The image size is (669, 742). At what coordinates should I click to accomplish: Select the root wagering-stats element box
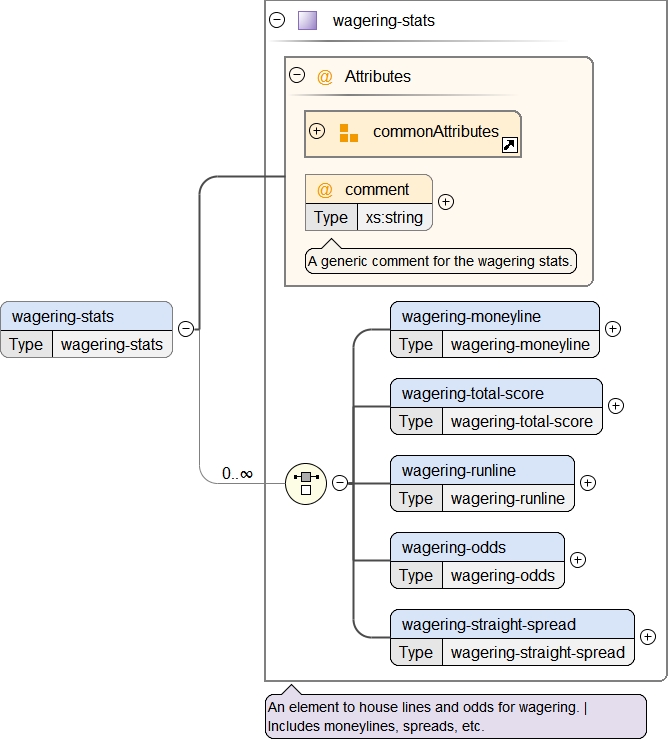86,317
